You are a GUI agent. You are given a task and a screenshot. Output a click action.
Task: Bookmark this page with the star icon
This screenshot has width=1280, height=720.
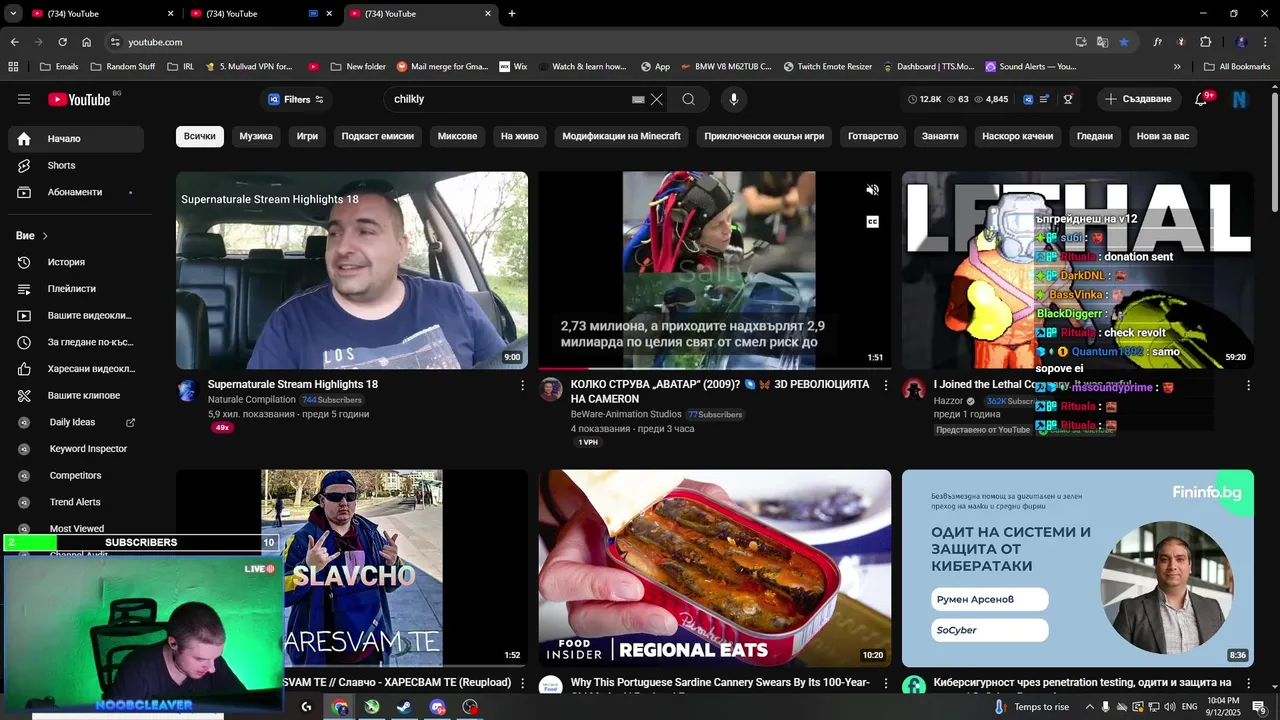[x=1124, y=42]
